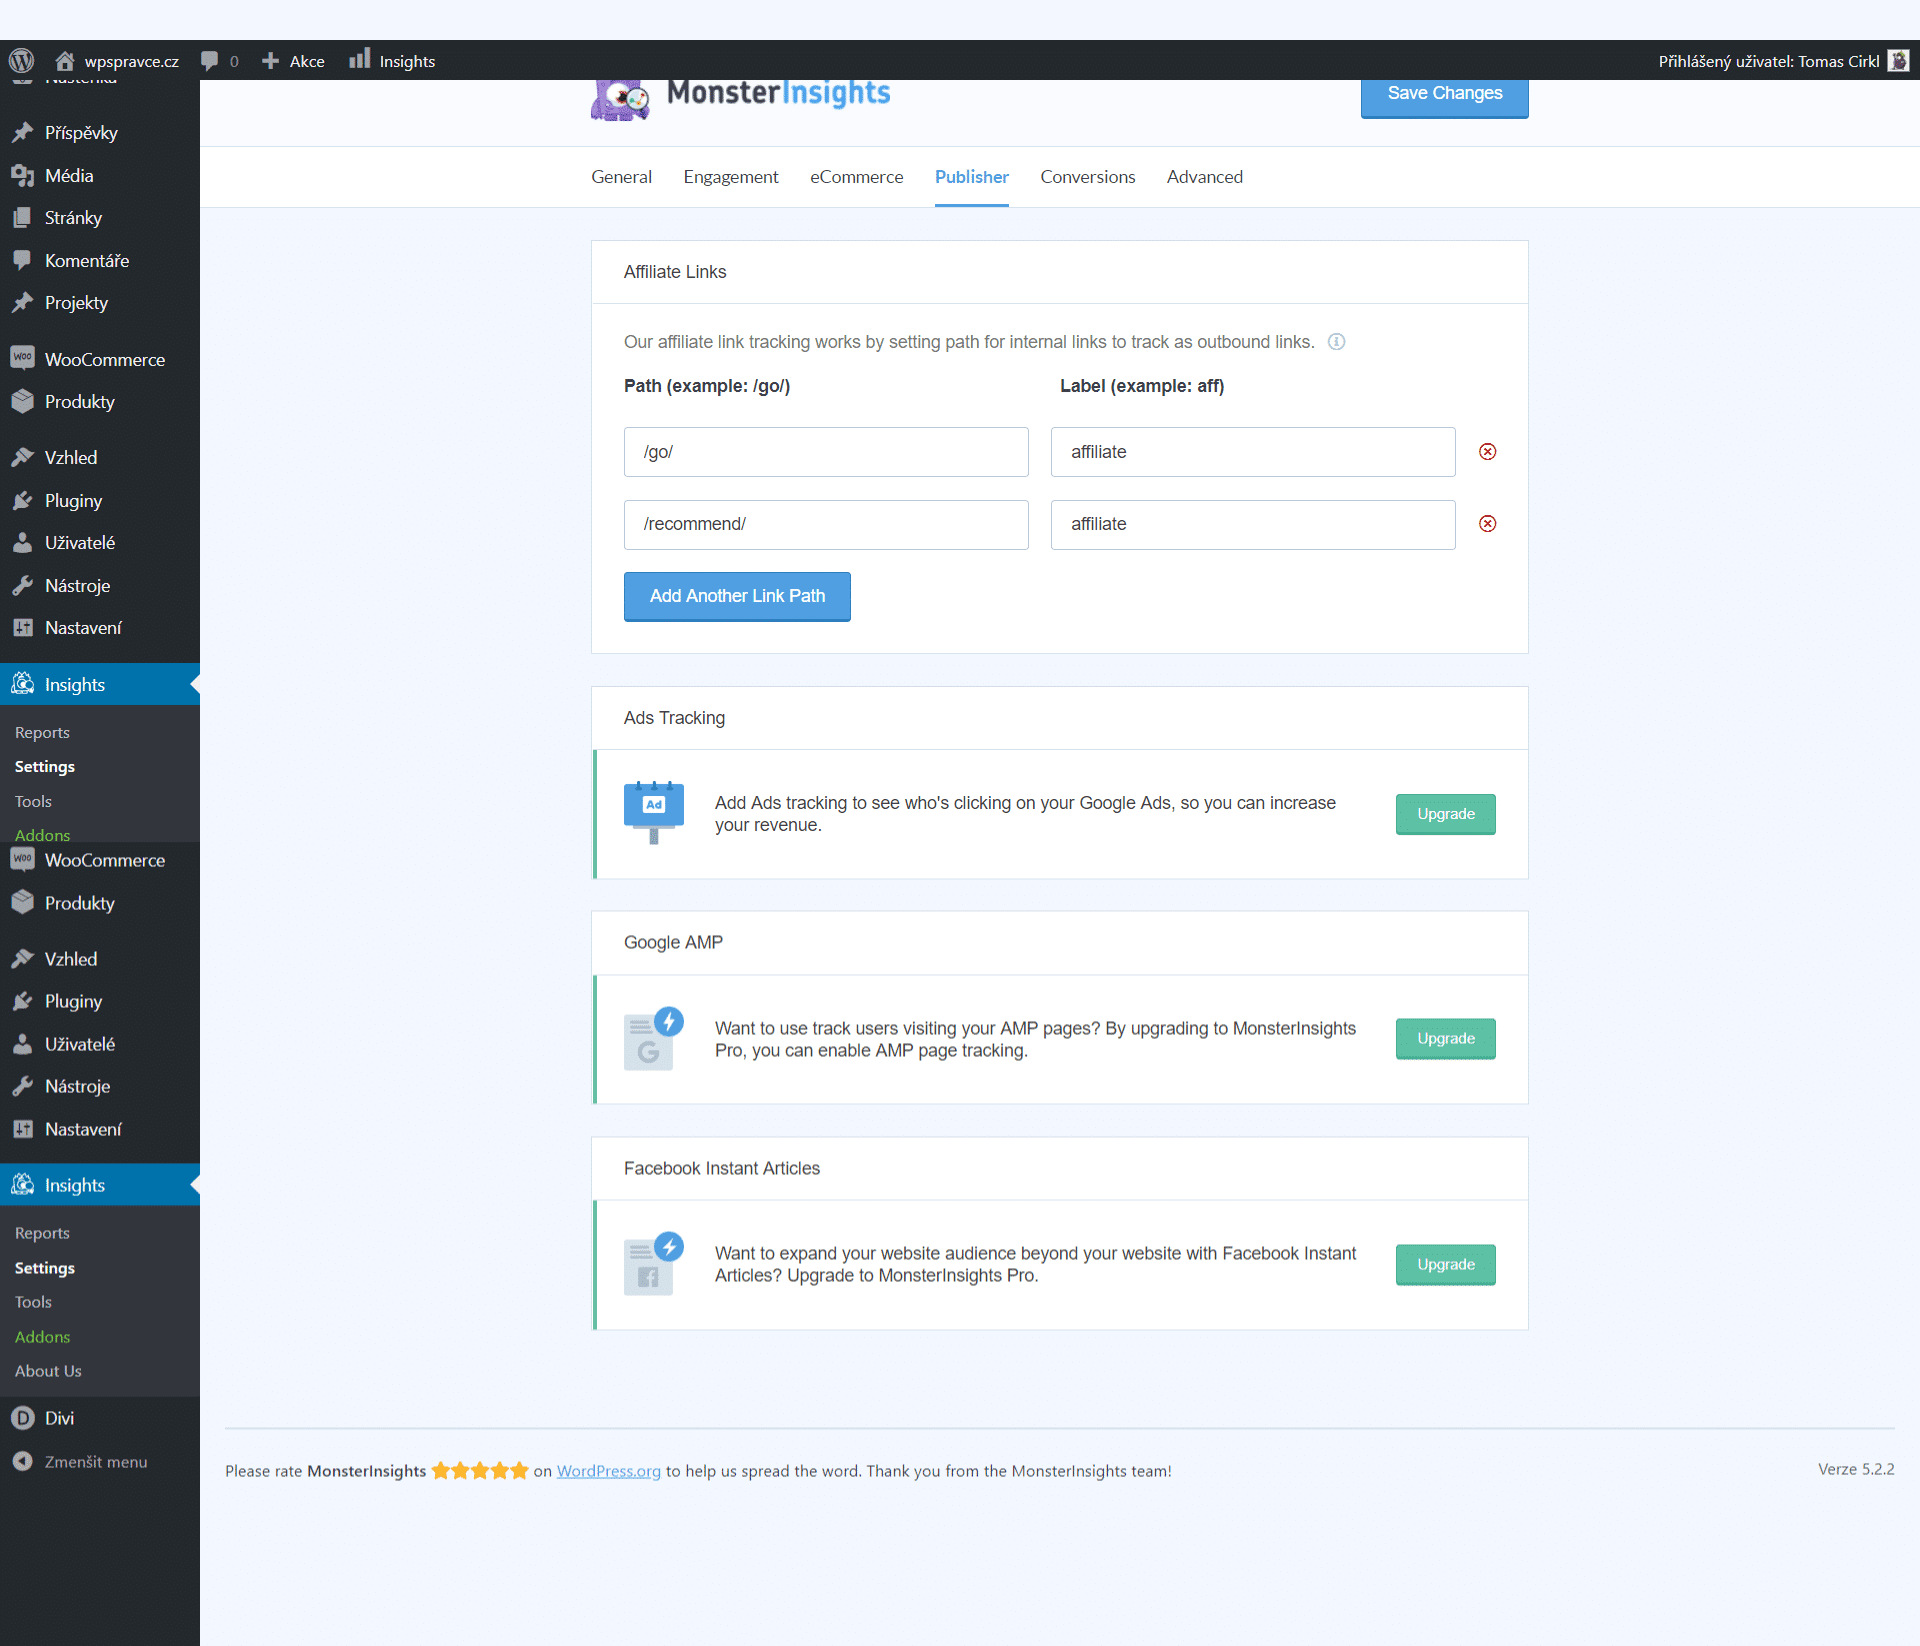This screenshot has width=1920, height=1646.
Task: Switch to the Advanced tab
Action: (1205, 177)
